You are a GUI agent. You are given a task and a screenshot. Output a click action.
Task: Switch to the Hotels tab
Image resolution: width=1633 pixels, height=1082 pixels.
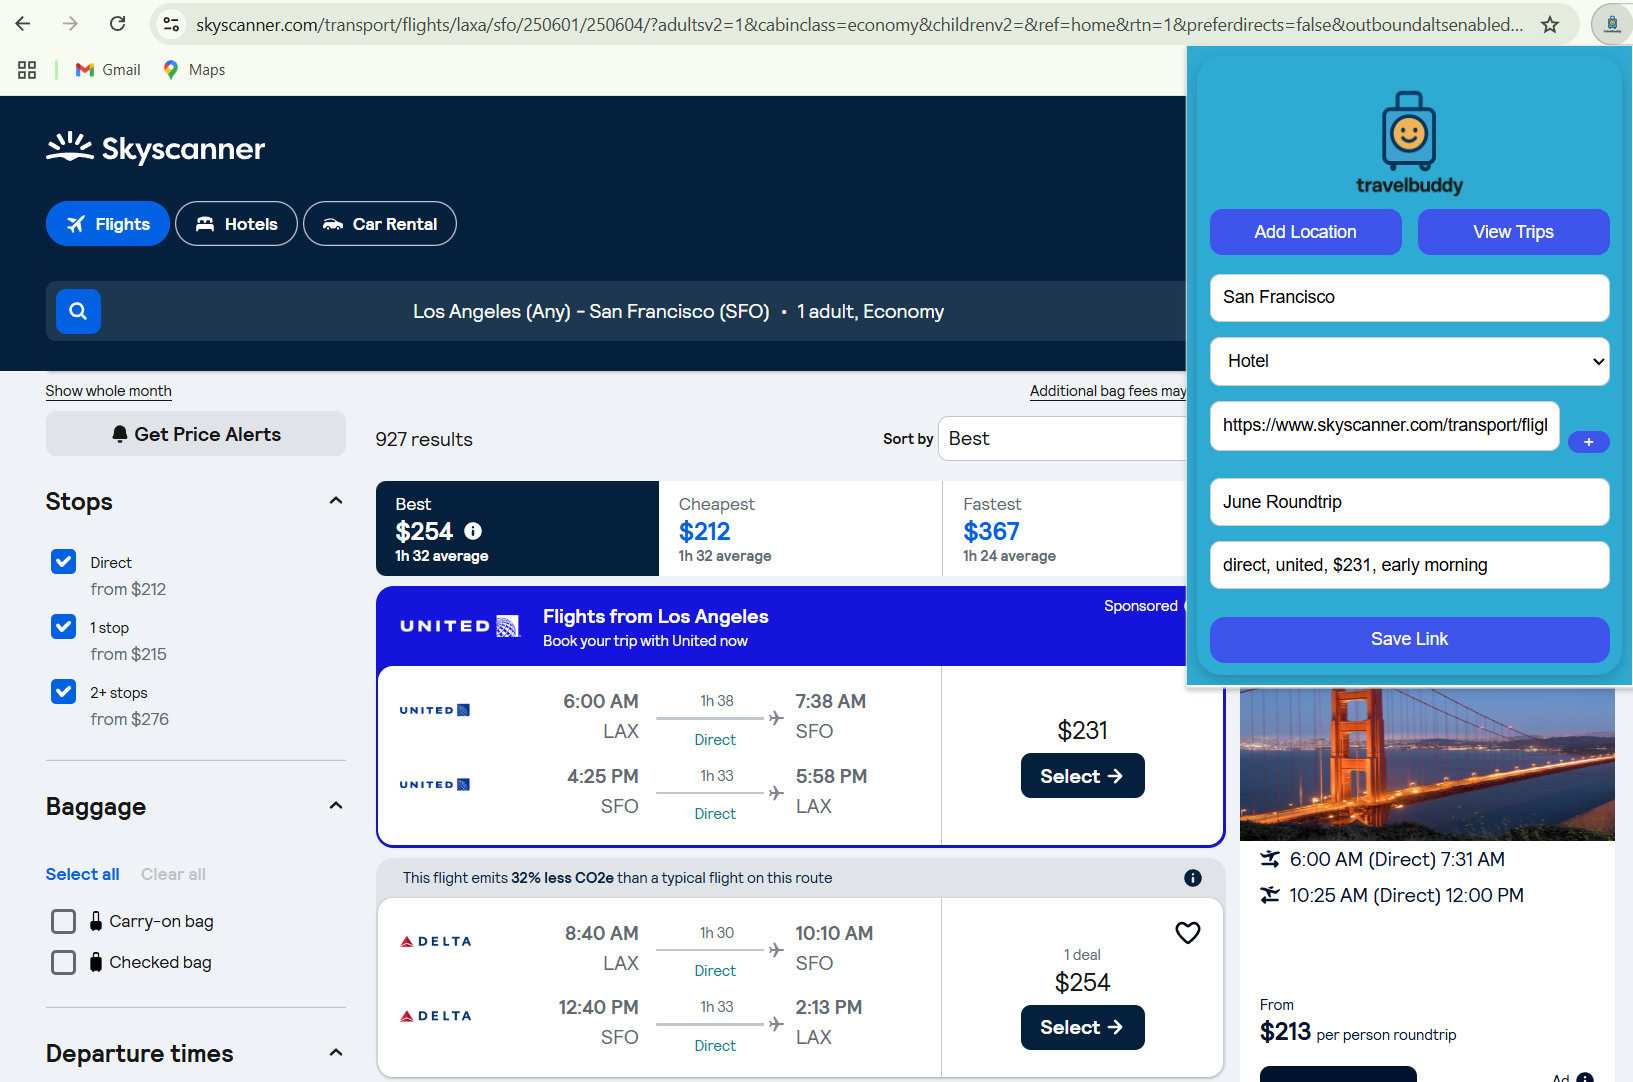pyautogui.click(x=236, y=224)
